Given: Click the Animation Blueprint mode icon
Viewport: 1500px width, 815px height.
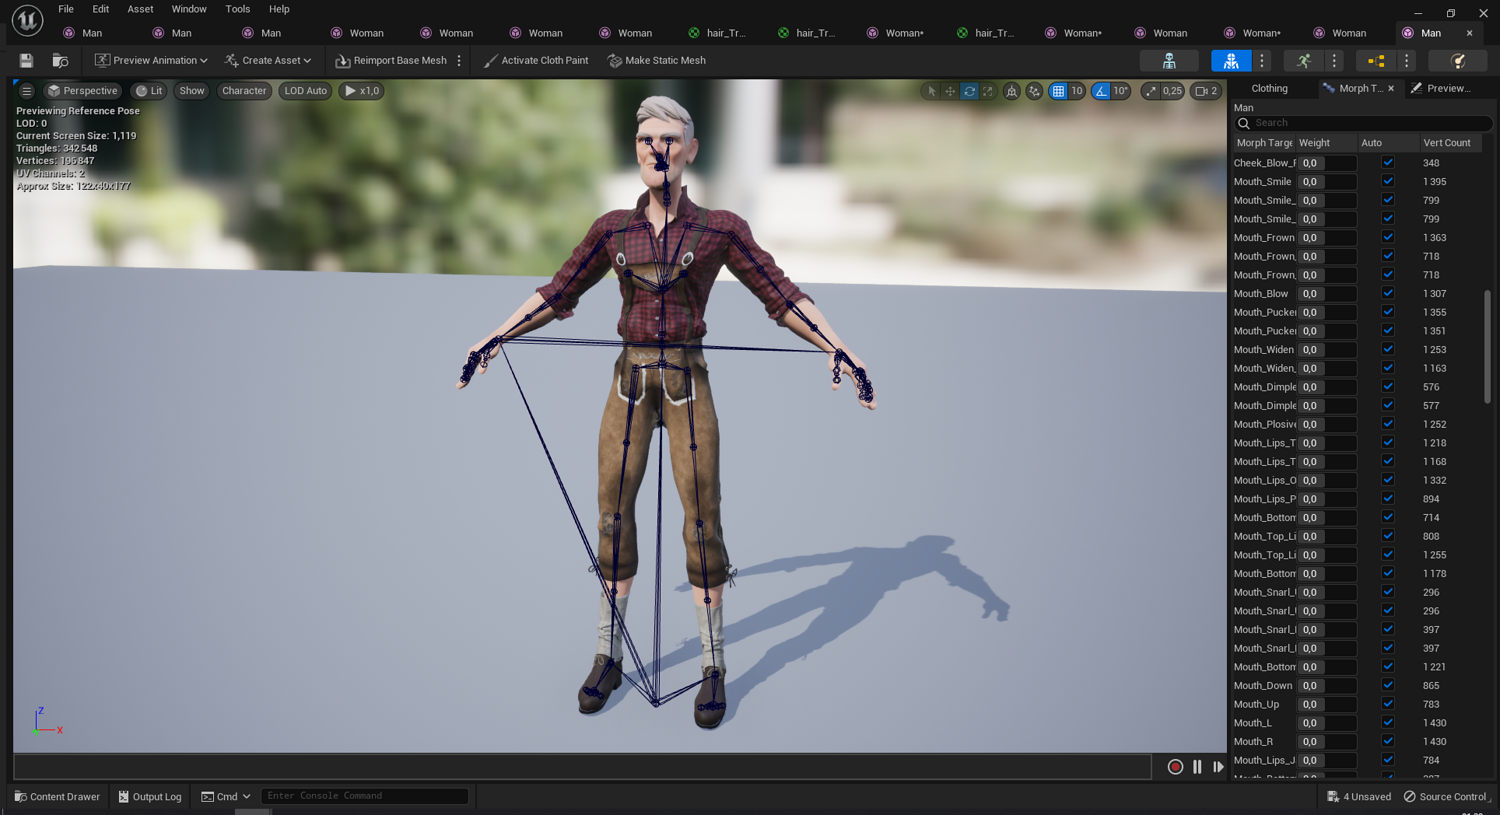Looking at the screenshot, I should (1376, 61).
